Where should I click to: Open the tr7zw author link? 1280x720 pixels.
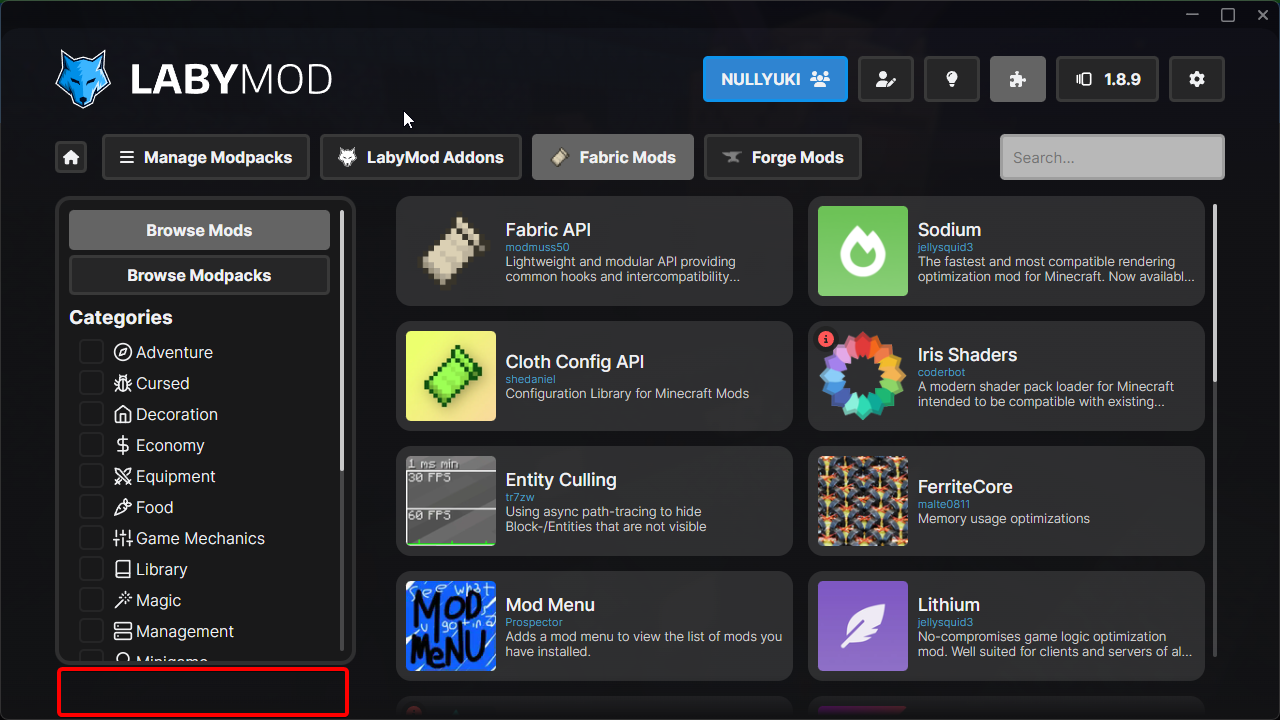tap(520, 497)
